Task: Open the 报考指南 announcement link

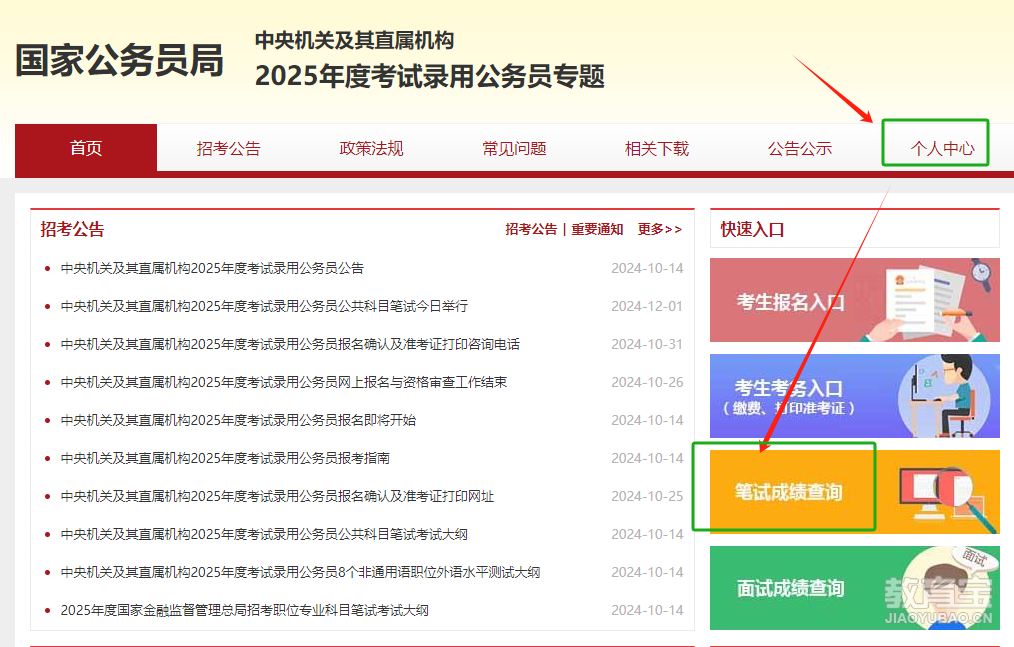Action: tap(225, 458)
